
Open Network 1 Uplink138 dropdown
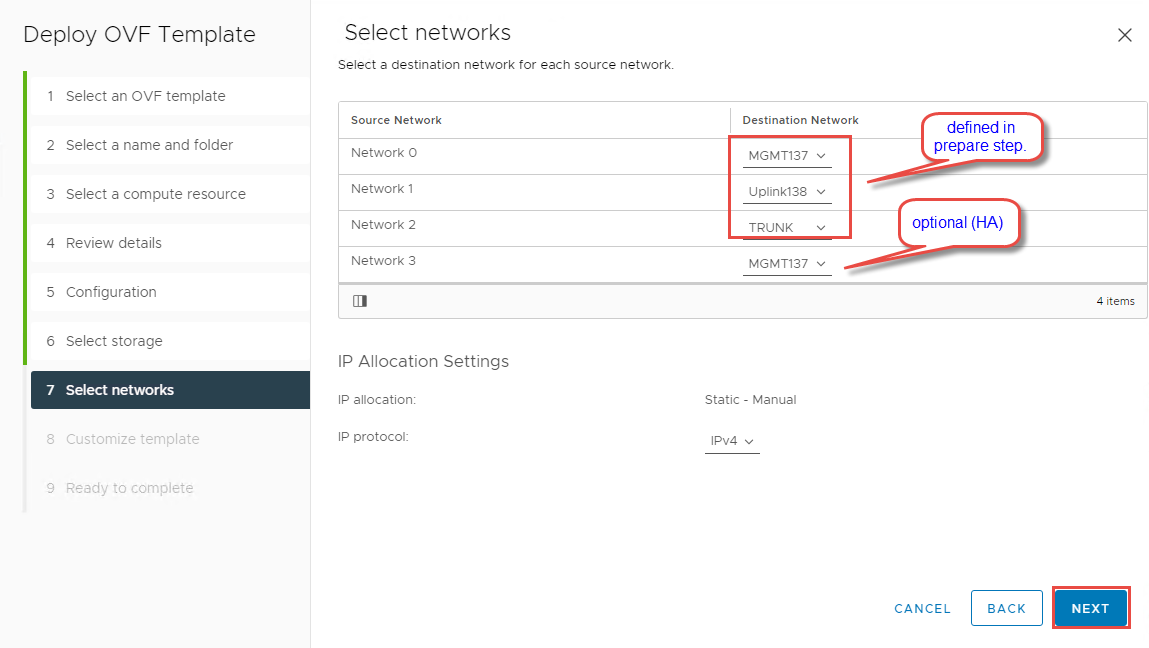tap(787, 192)
